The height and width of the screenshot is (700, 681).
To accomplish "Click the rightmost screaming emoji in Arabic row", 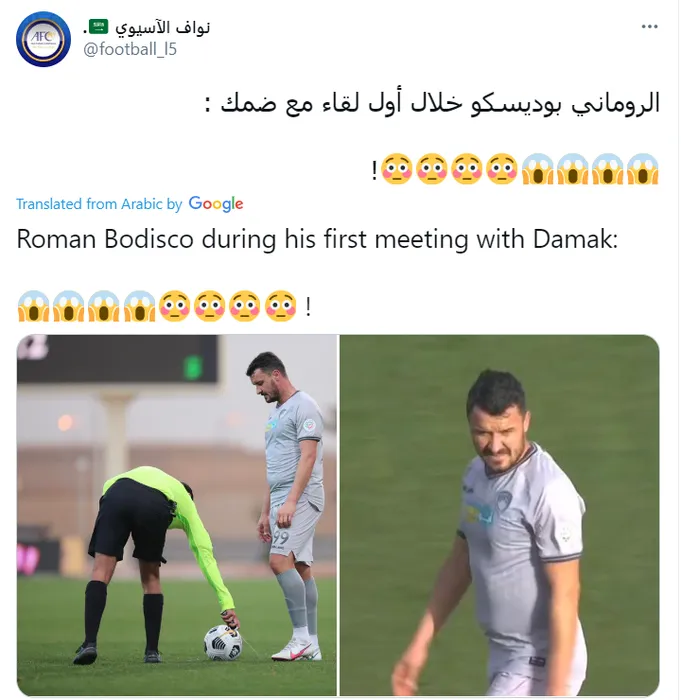I will tap(643, 169).
